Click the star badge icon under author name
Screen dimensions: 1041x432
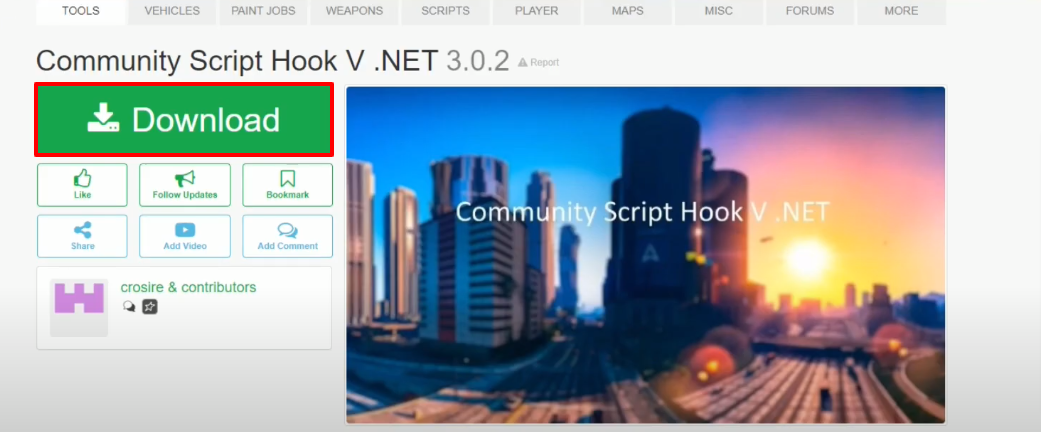point(150,307)
